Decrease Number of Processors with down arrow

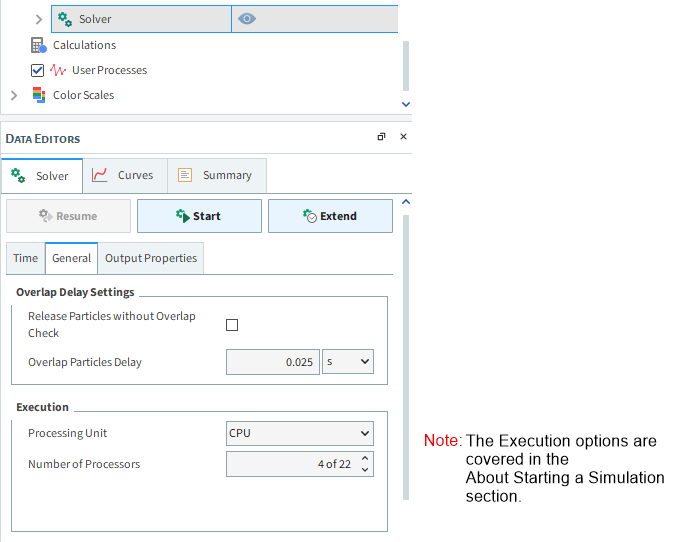[365, 470]
